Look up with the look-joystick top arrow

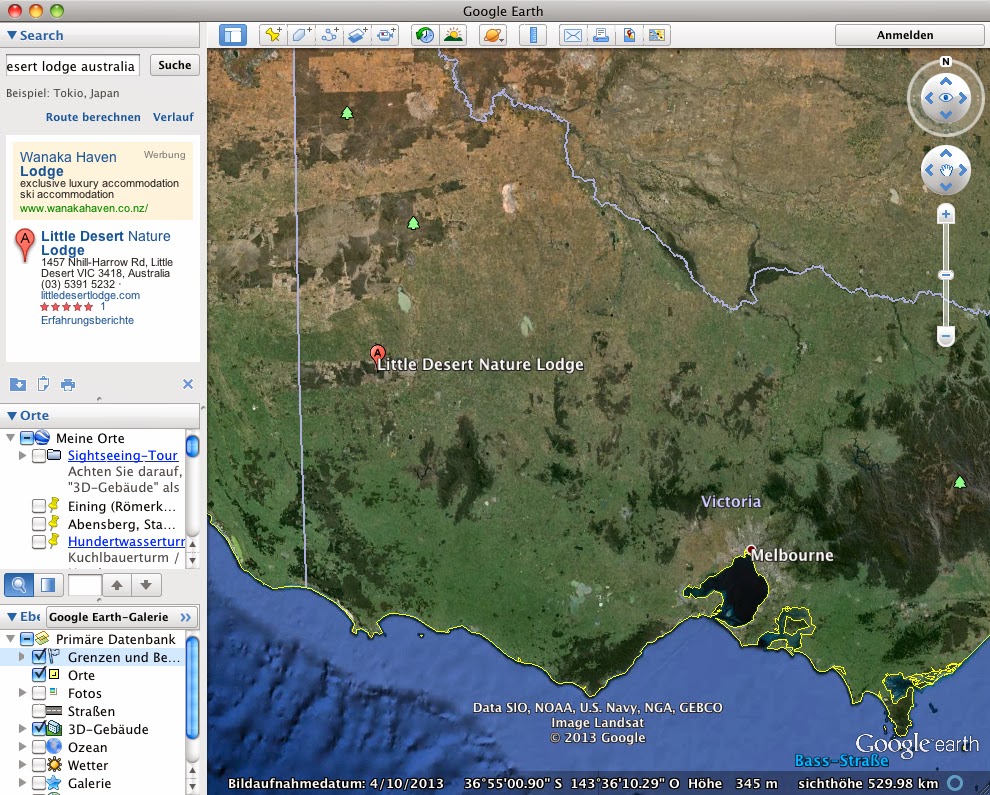tap(945, 81)
